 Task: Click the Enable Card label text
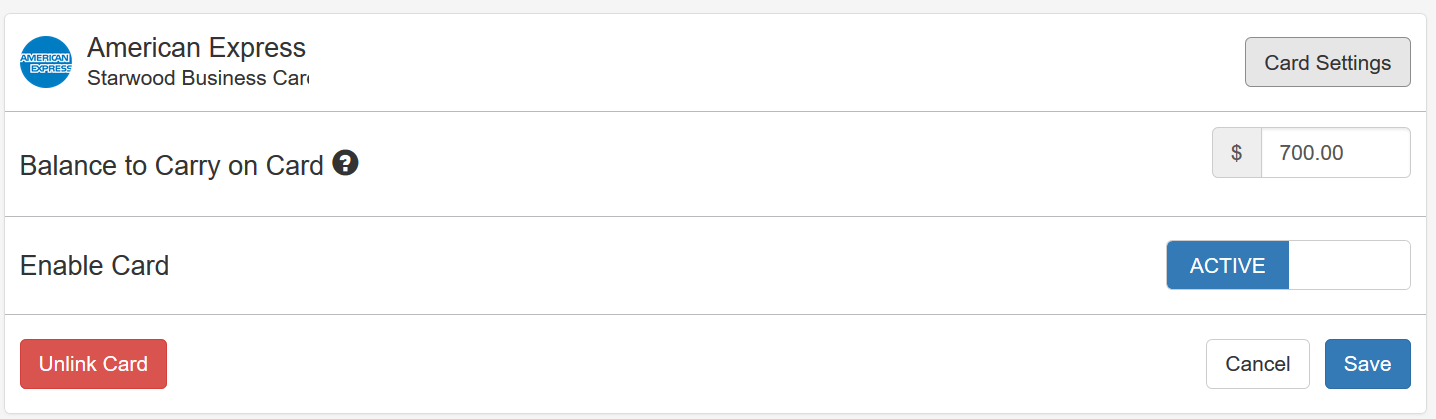pos(94,266)
